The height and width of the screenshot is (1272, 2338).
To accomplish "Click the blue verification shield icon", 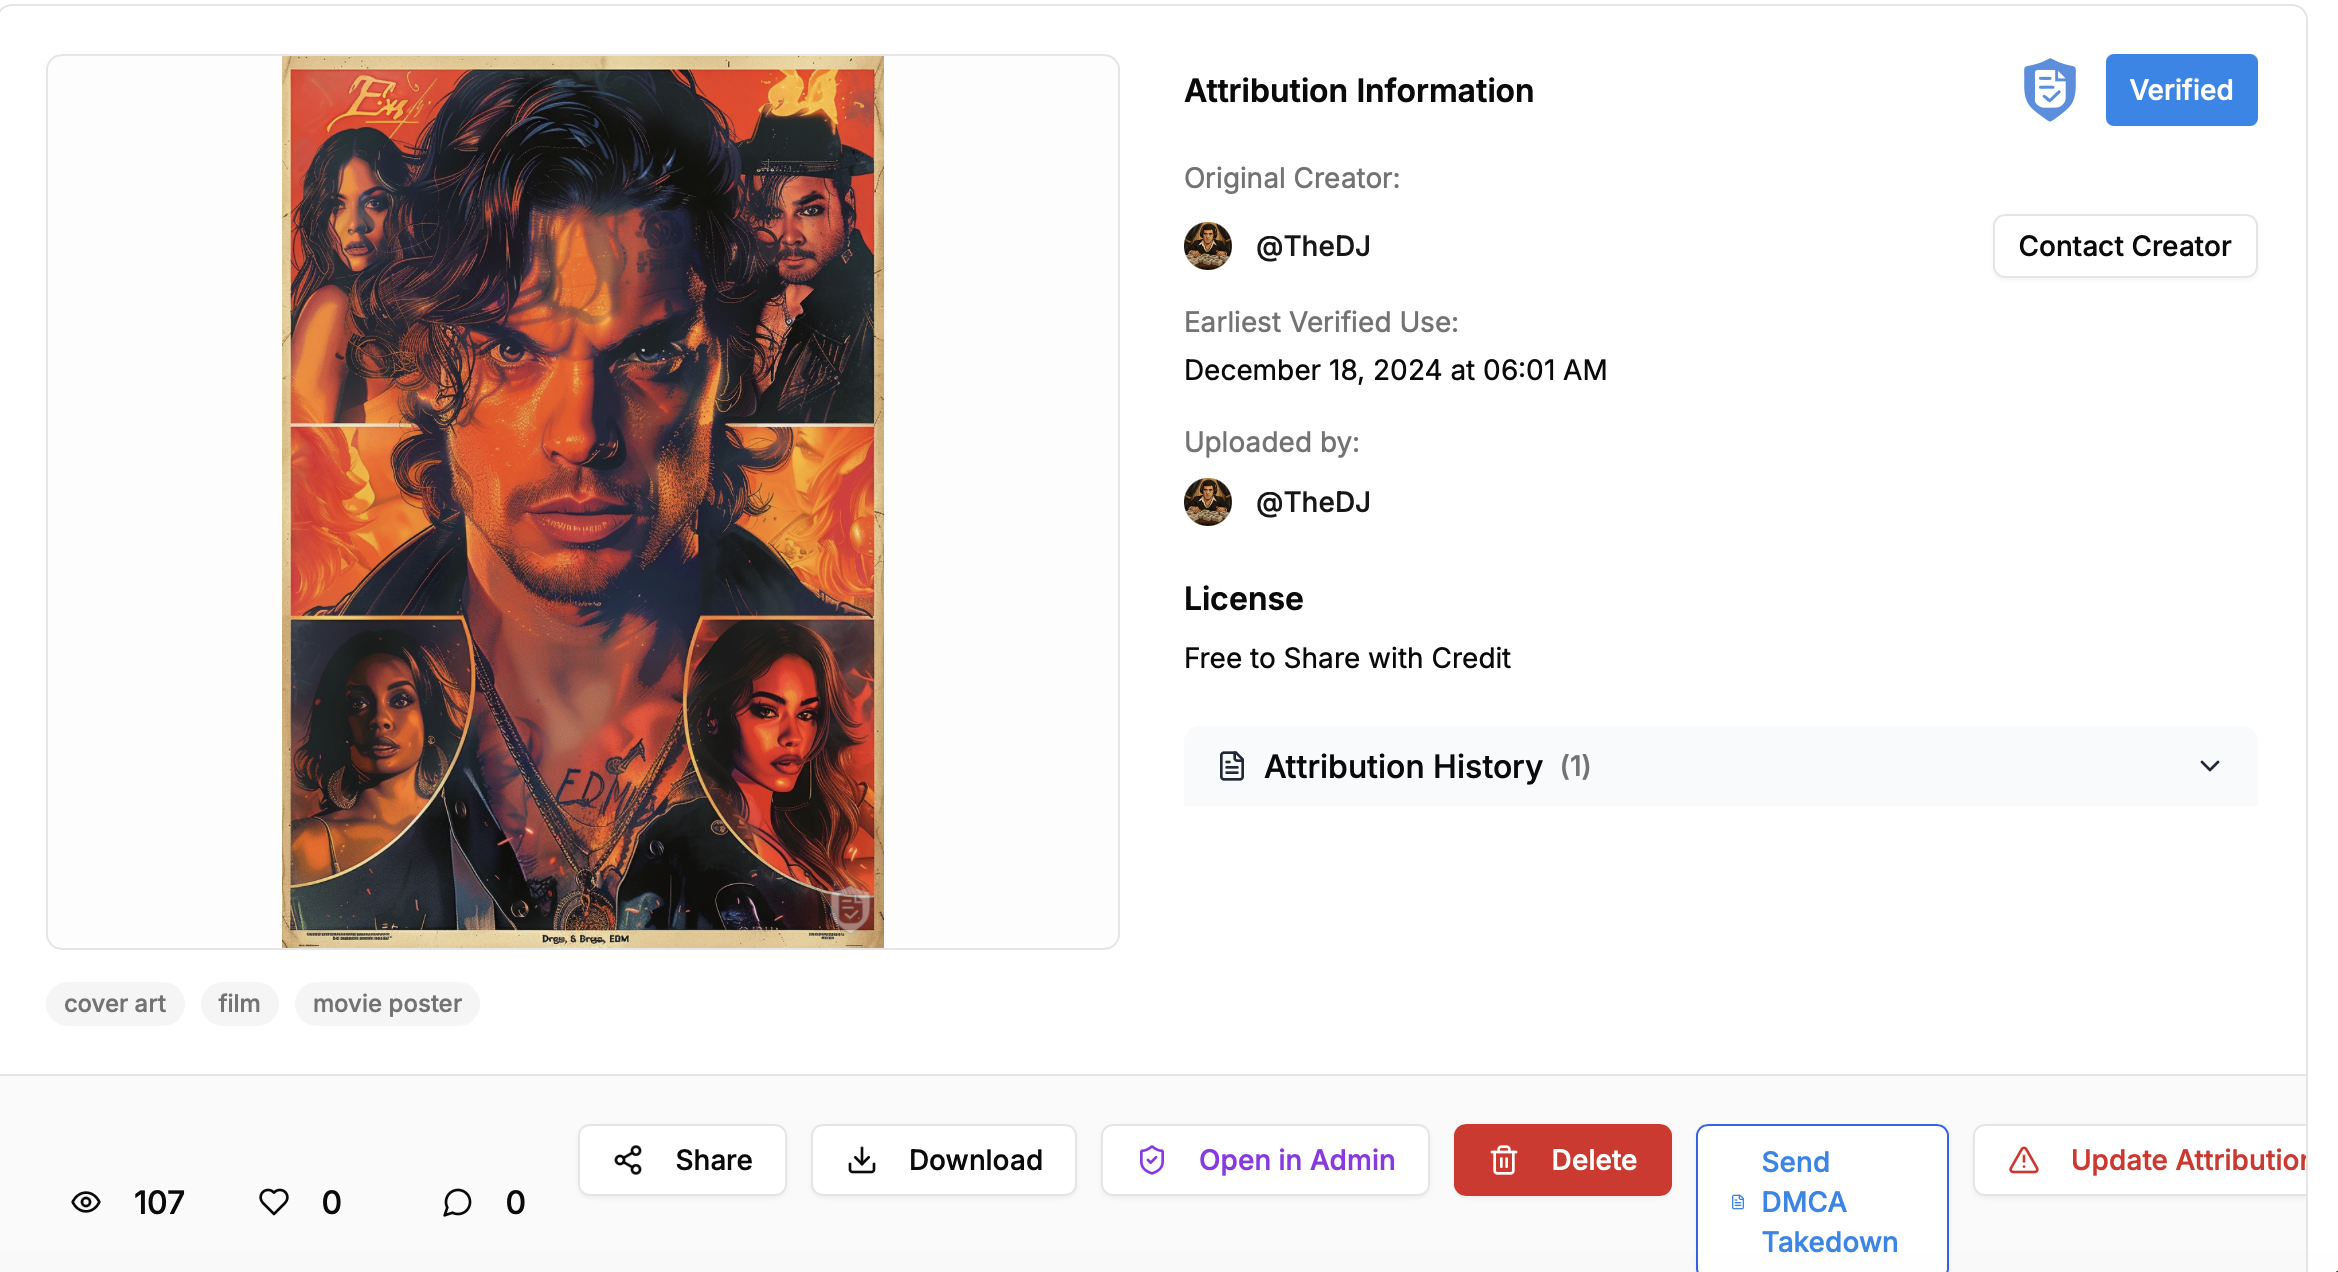I will (2050, 89).
